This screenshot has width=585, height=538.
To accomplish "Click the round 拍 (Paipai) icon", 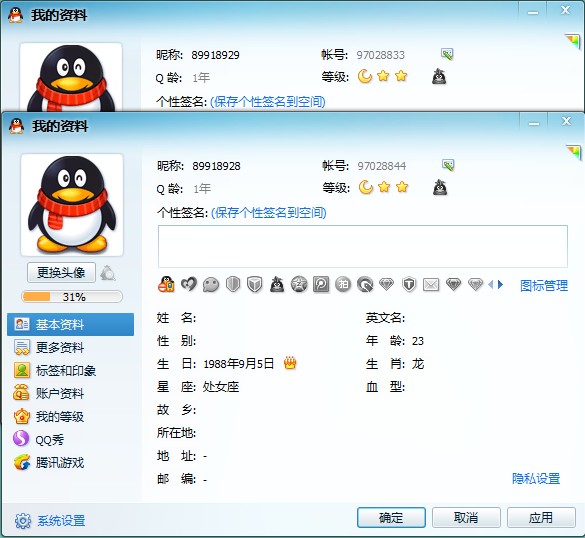I will [343, 285].
